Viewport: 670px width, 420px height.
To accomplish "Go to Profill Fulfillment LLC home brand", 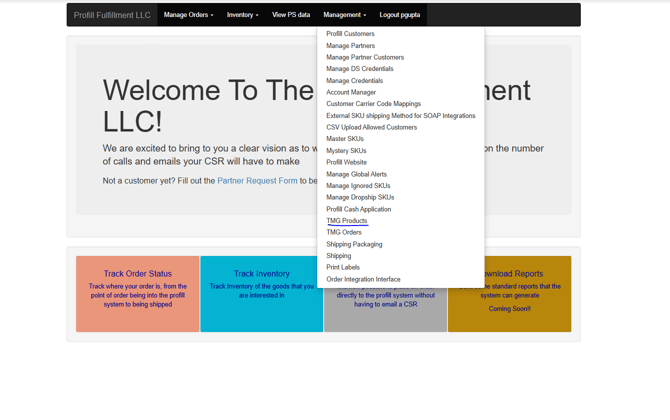I will [112, 15].
